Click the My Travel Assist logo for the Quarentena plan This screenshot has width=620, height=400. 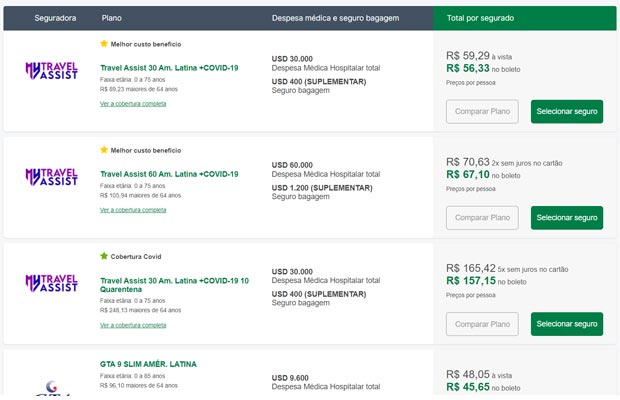tap(51, 283)
